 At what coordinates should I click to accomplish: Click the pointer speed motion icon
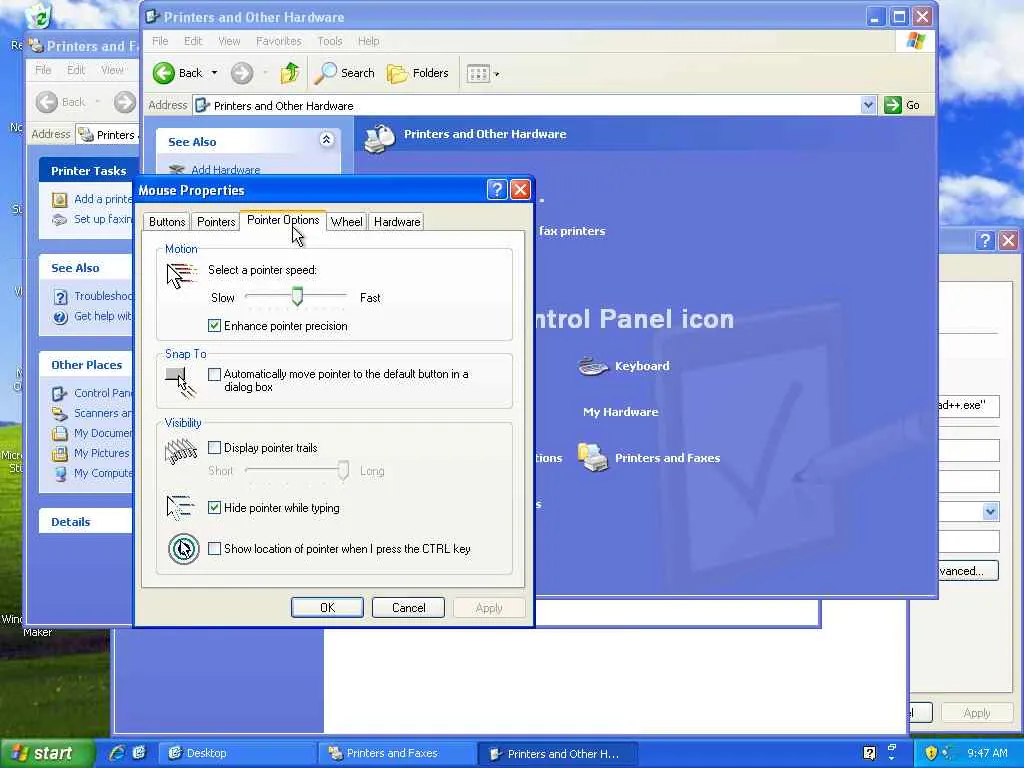click(x=182, y=276)
